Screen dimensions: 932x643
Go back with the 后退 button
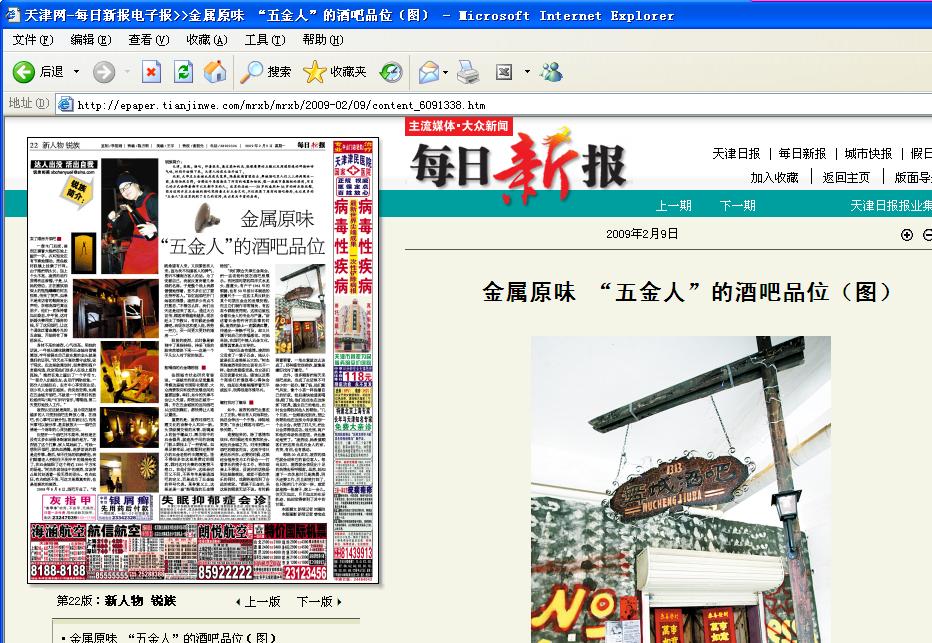point(37,72)
